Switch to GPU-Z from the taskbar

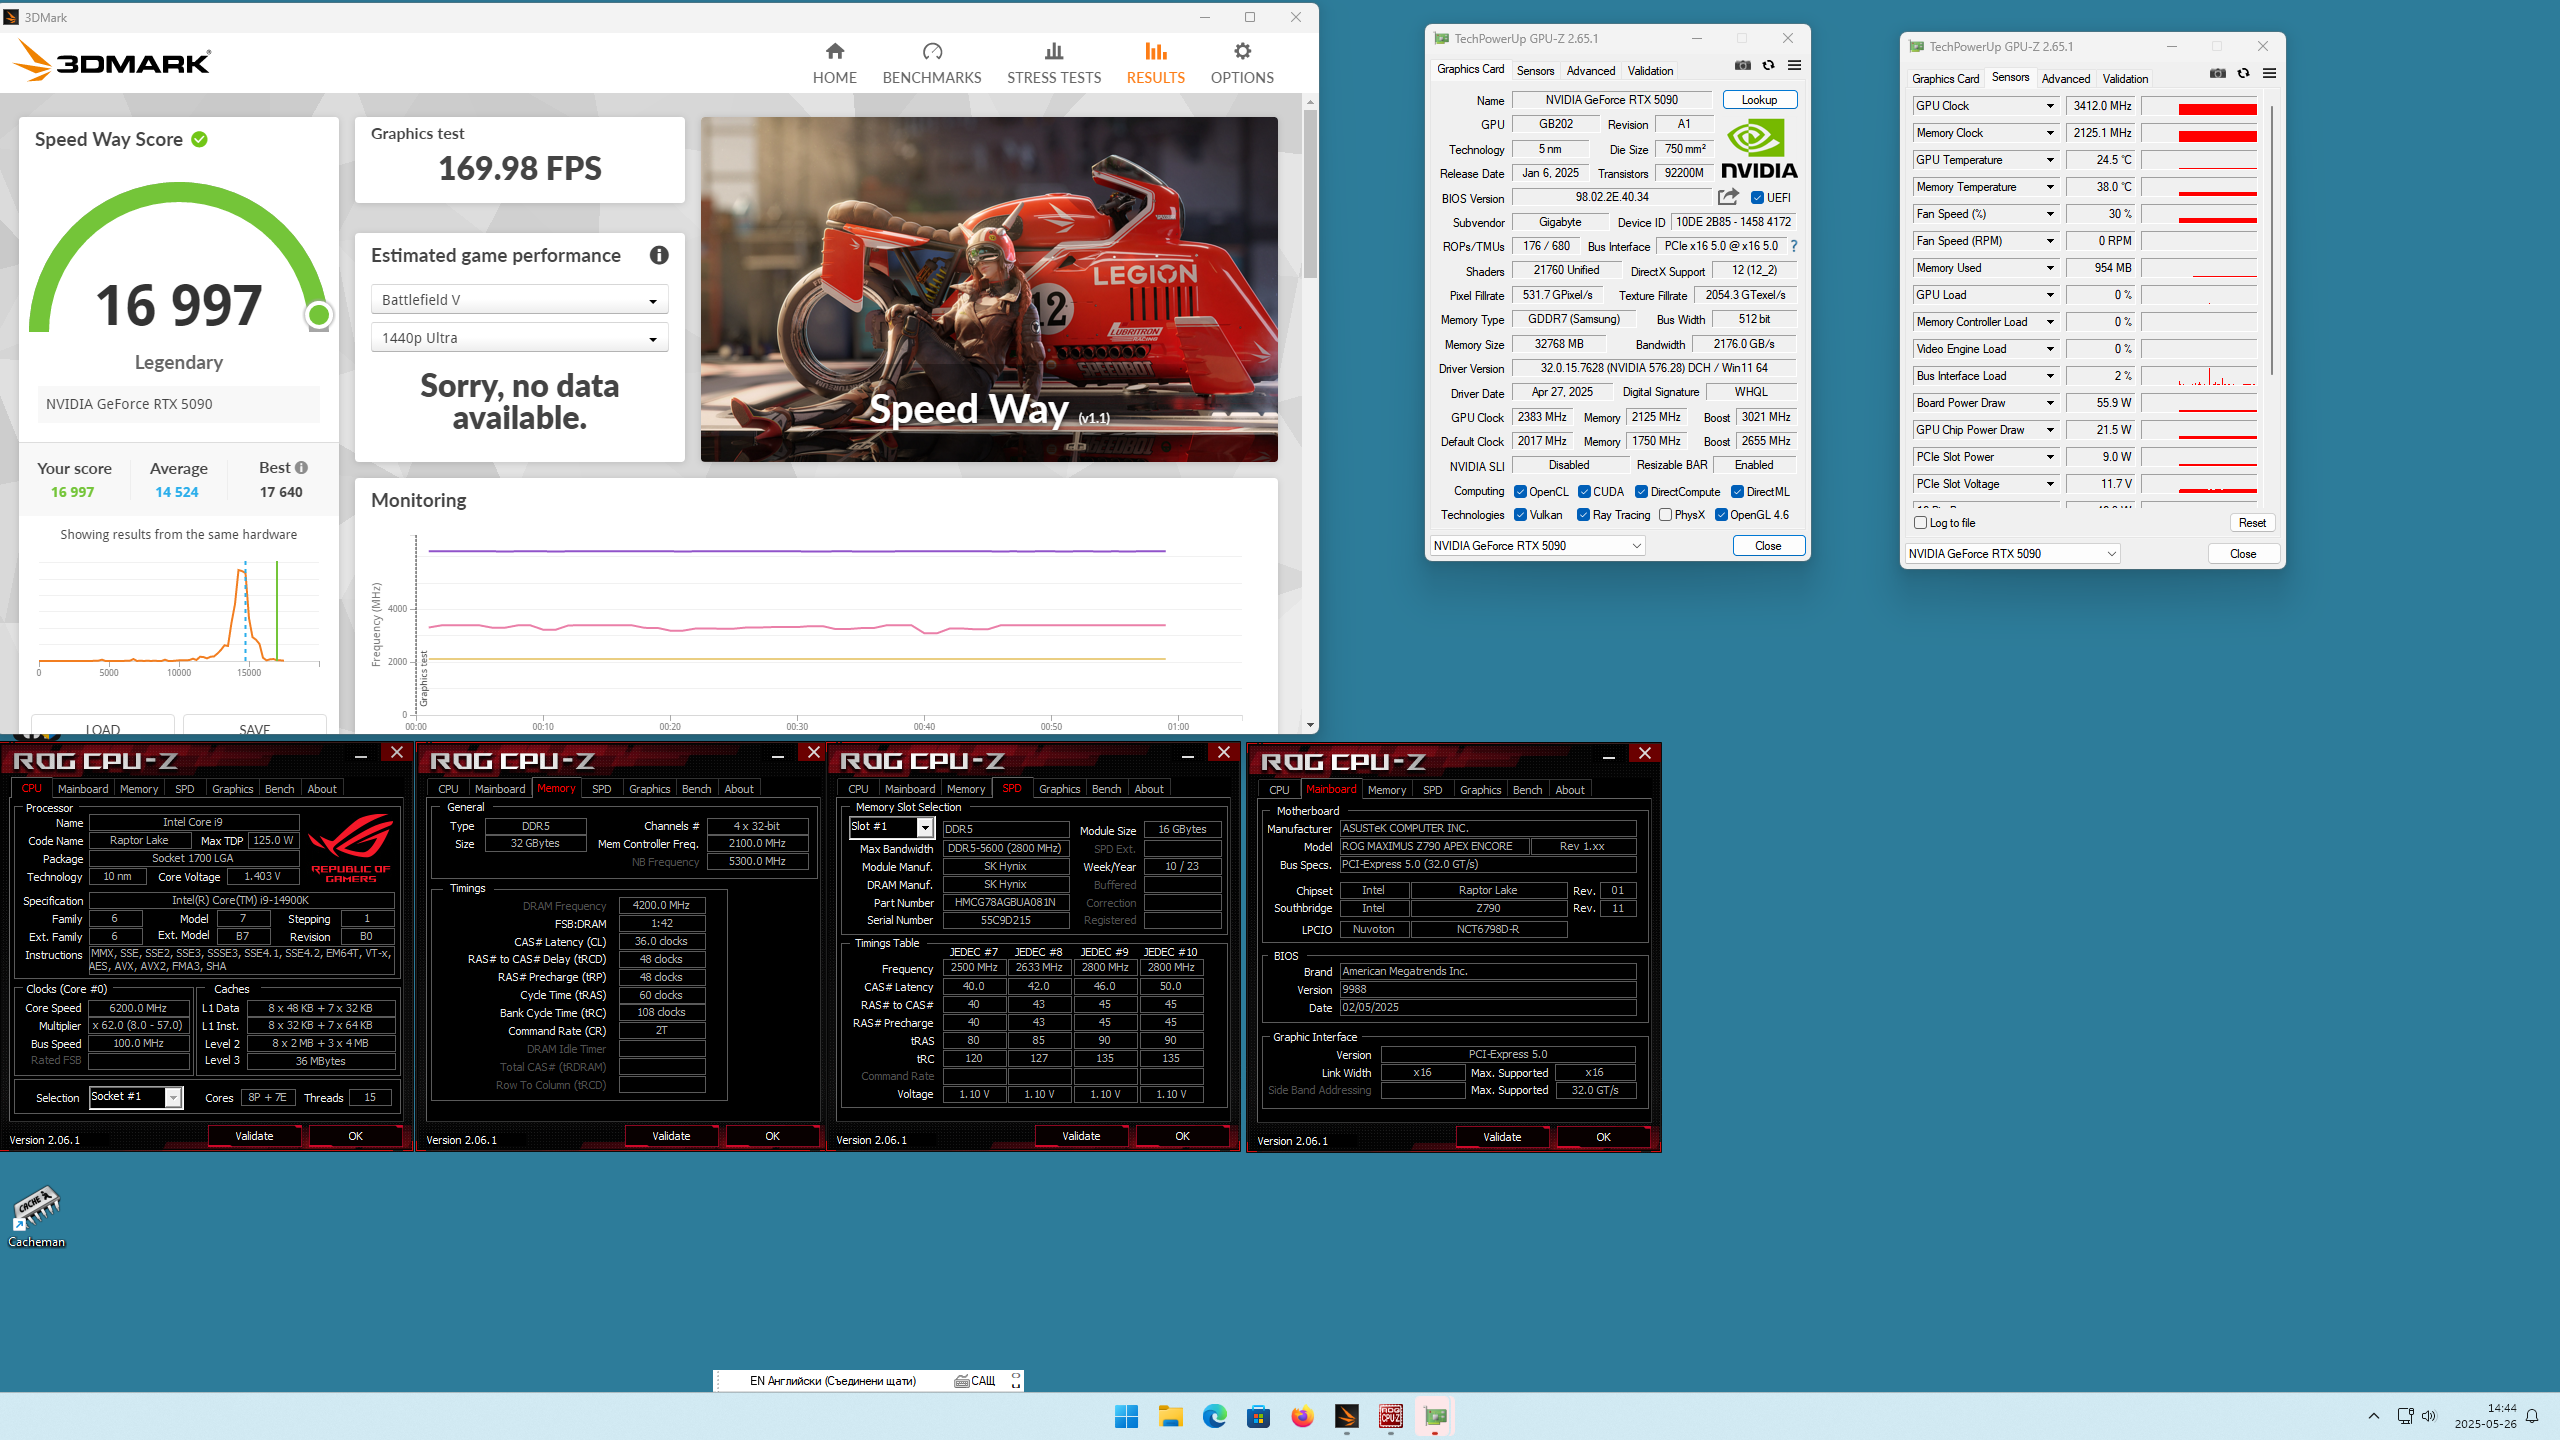click(1435, 1416)
